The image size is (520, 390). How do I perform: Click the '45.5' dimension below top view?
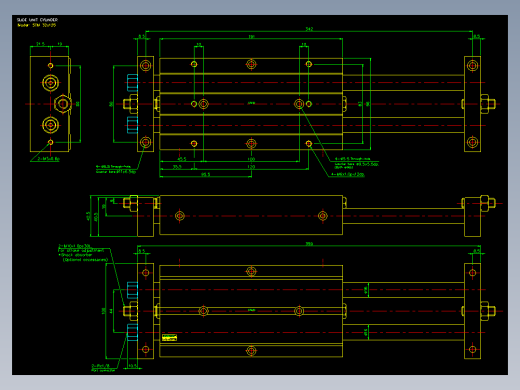pos(182,159)
